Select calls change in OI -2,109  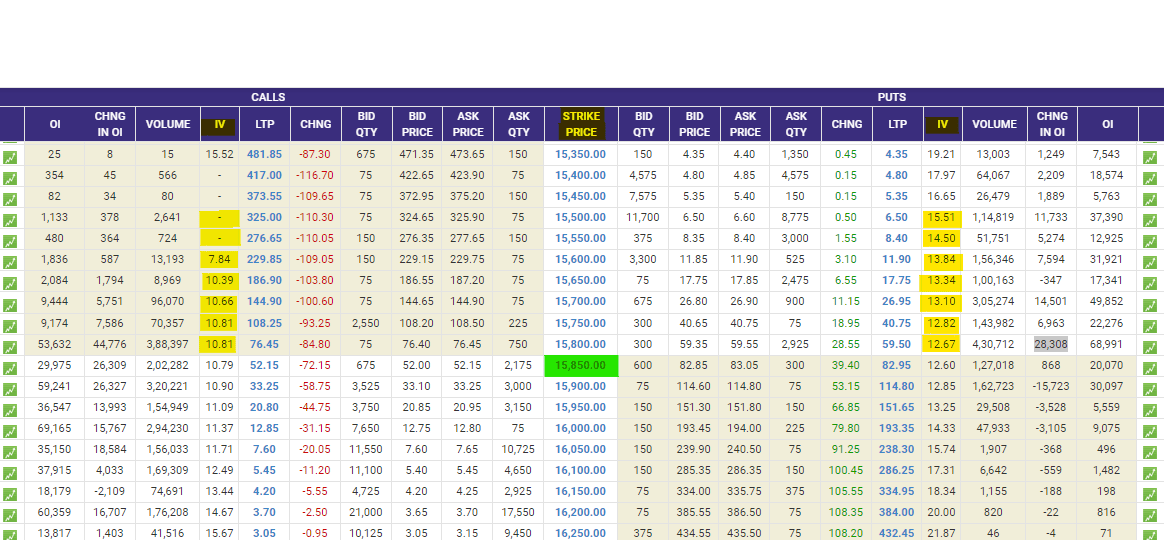click(x=110, y=492)
